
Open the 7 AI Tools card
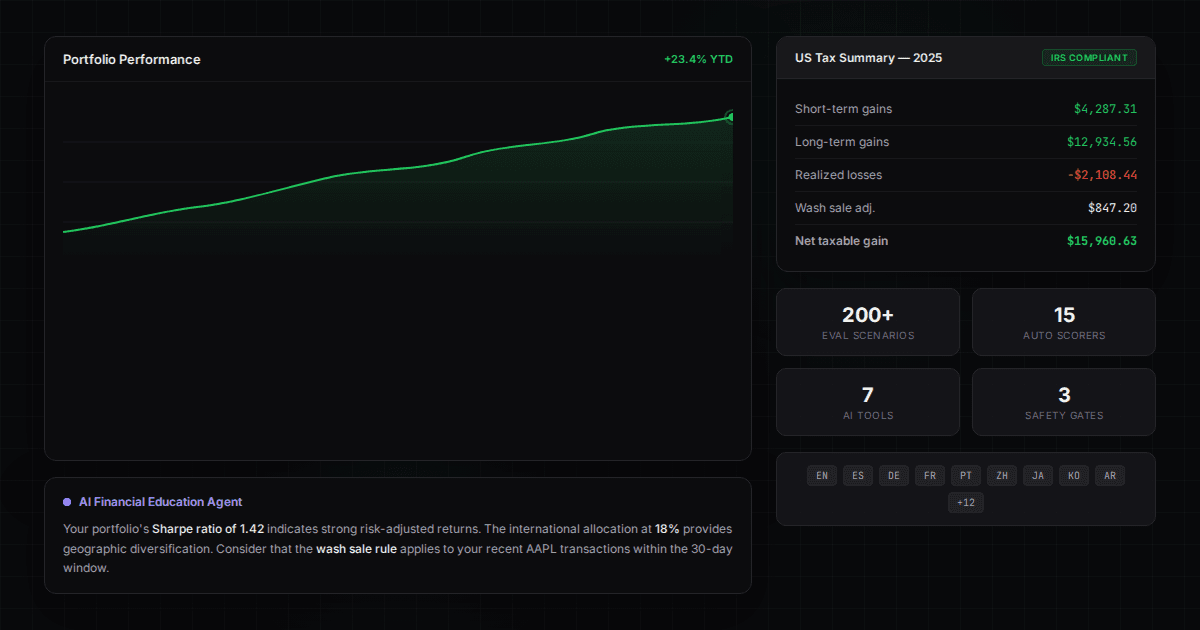coord(867,402)
